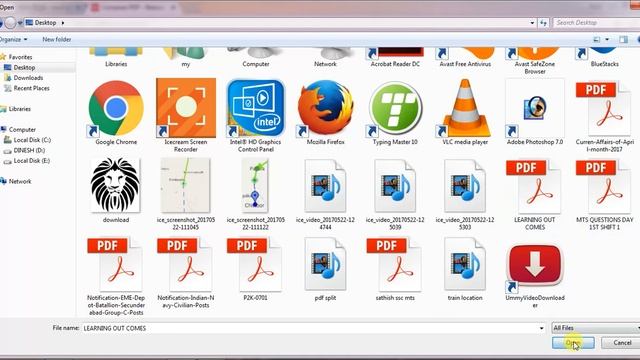Open Local Disk (E:) in sidebar
The width and height of the screenshot is (640, 360).
(x=31, y=161)
